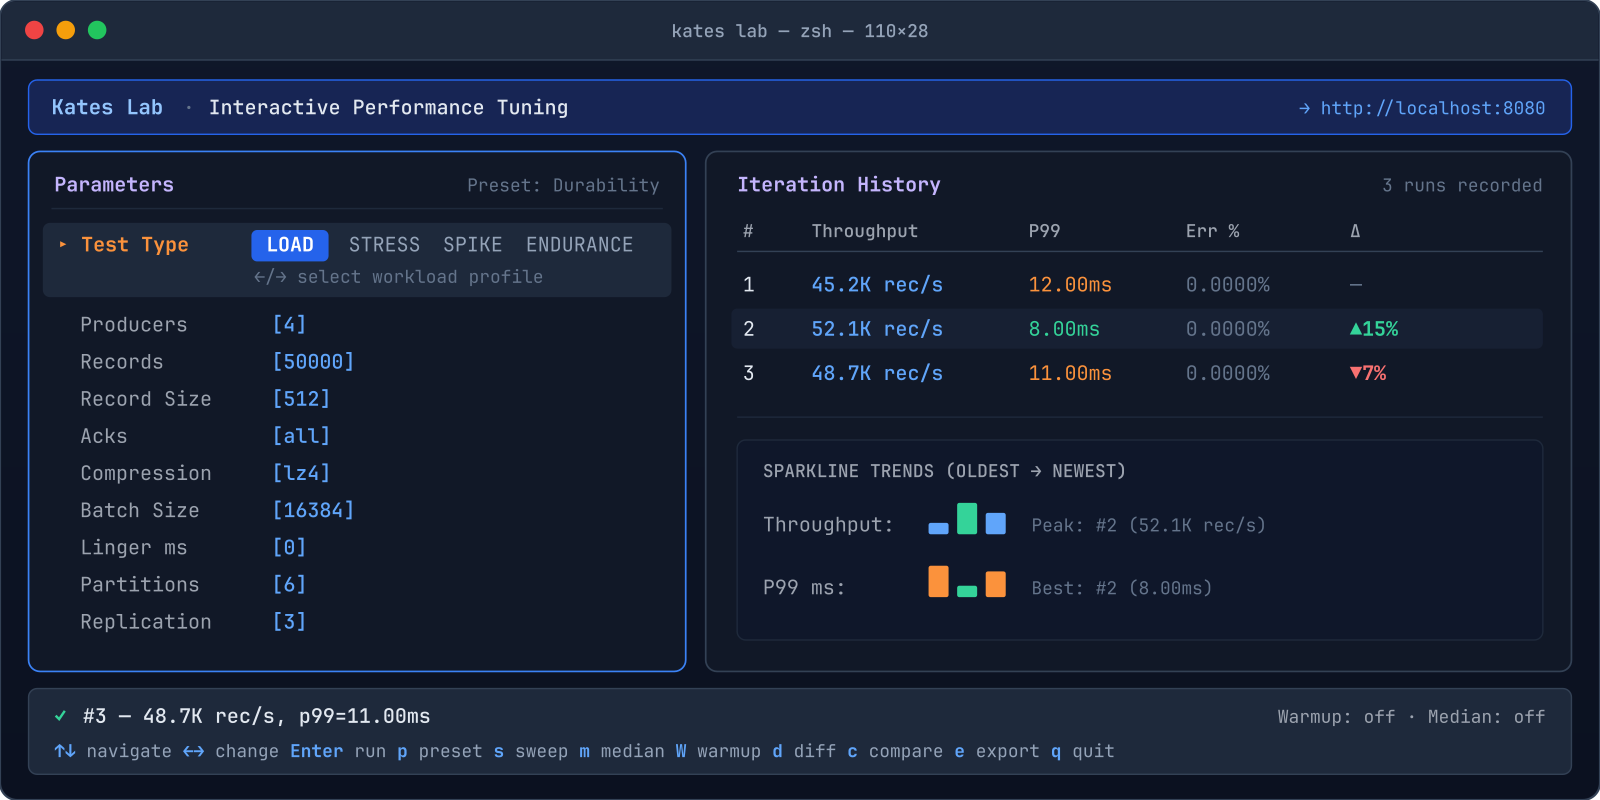Viewport: 1600px width, 800px height.
Task: Click the s sweep shortcut hint
Action: pos(530,751)
